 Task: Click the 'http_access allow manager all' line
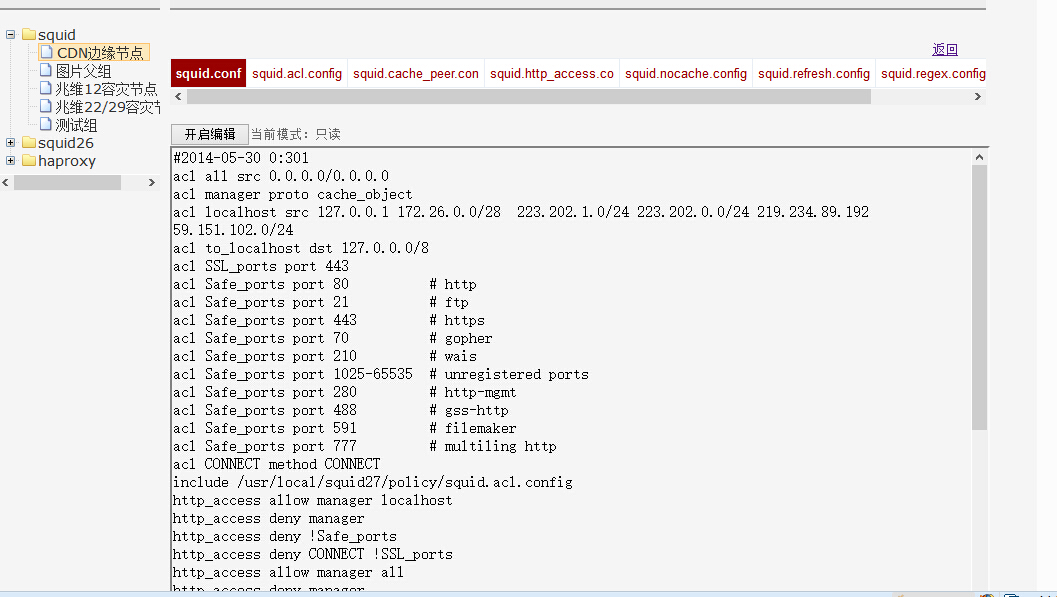click(x=289, y=573)
